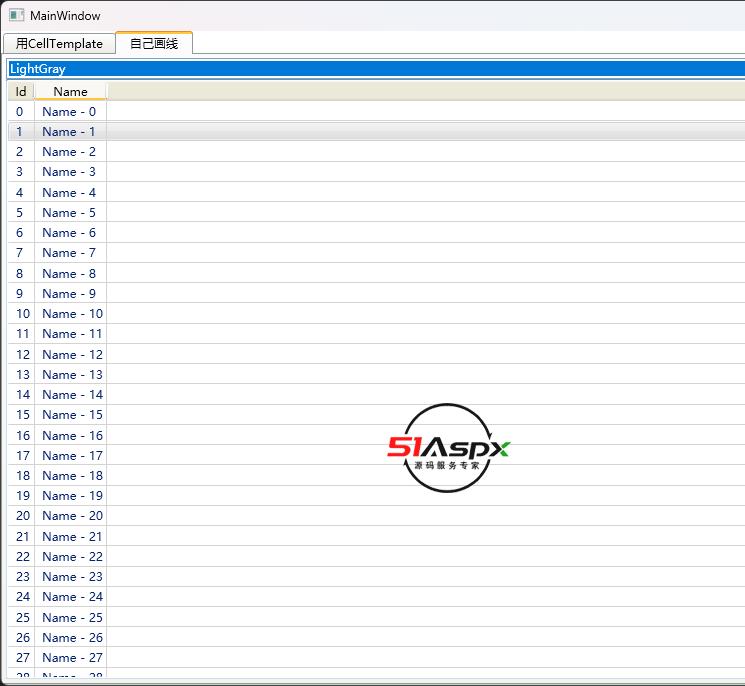Select the row labeled Name - 0
Image resolution: width=745 pixels, height=686 pixels.
coord(69,112)
